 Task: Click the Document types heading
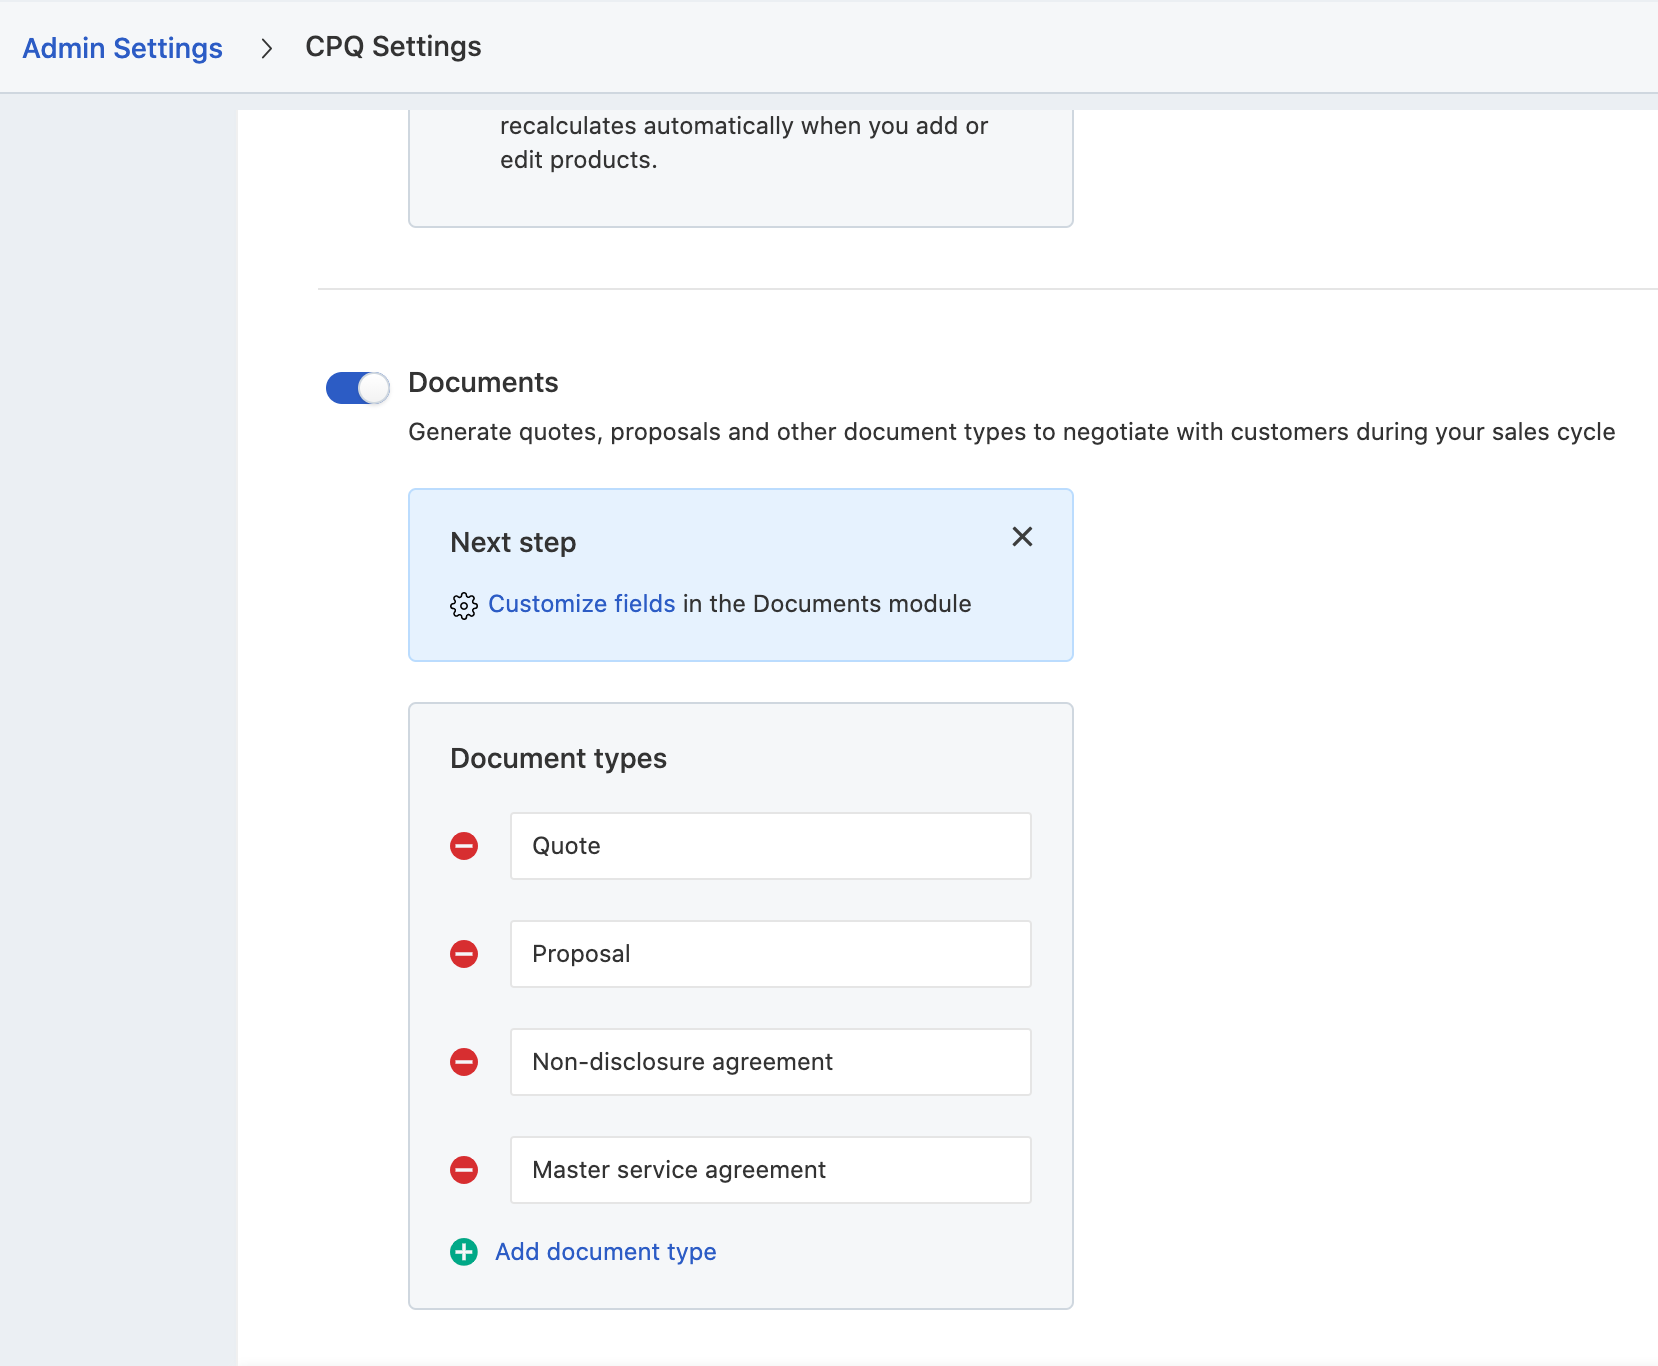click(558, 758)
